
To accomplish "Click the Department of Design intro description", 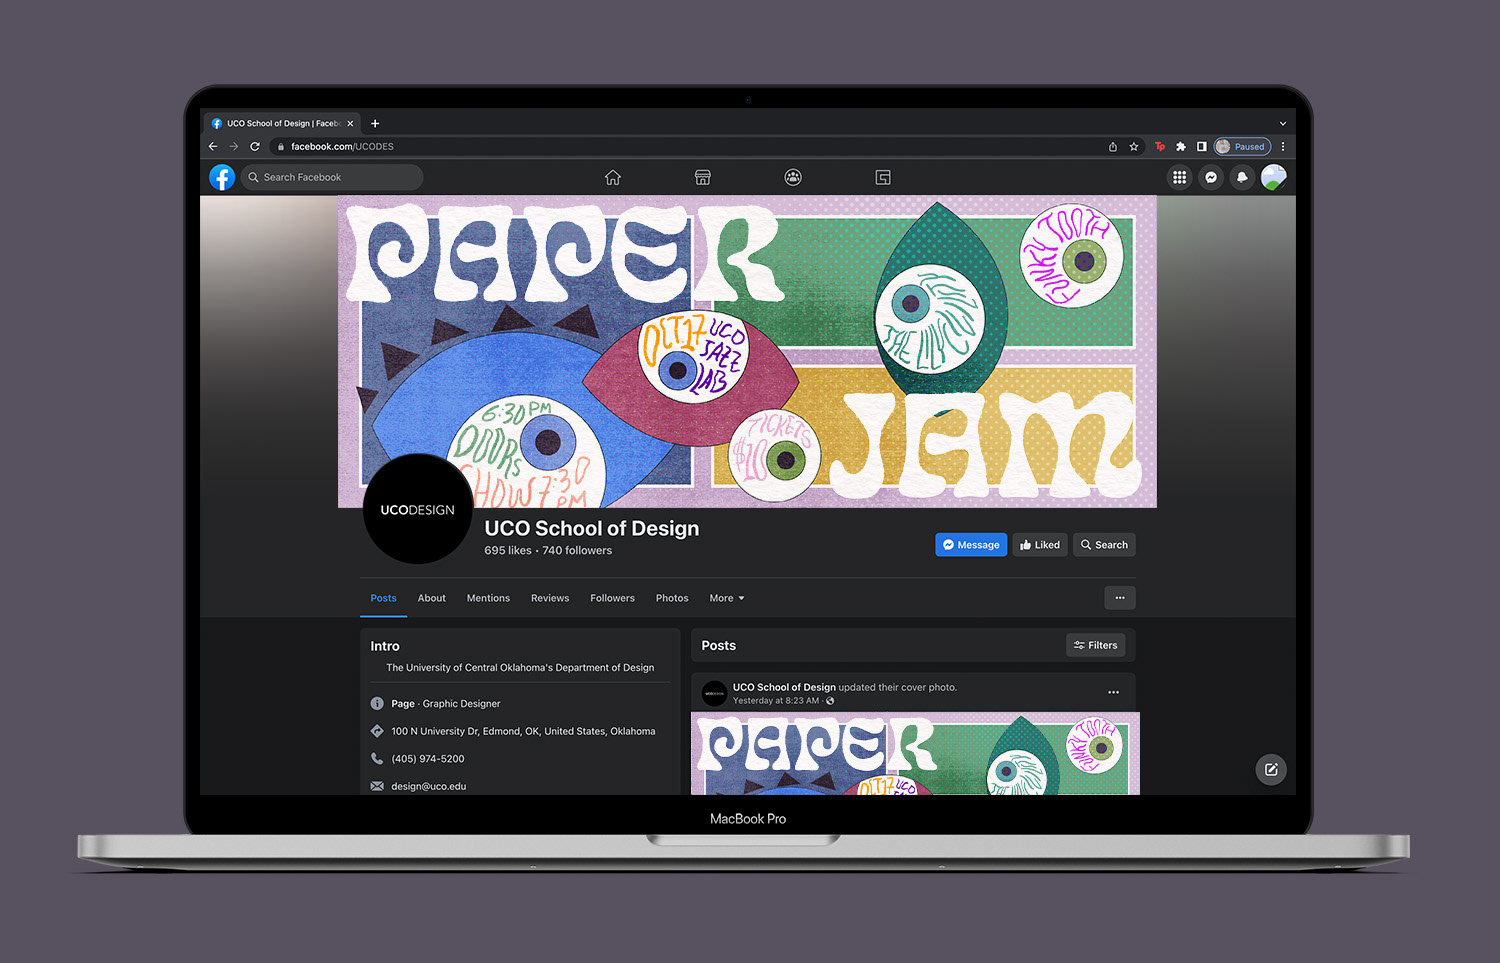I will (520, 668).
